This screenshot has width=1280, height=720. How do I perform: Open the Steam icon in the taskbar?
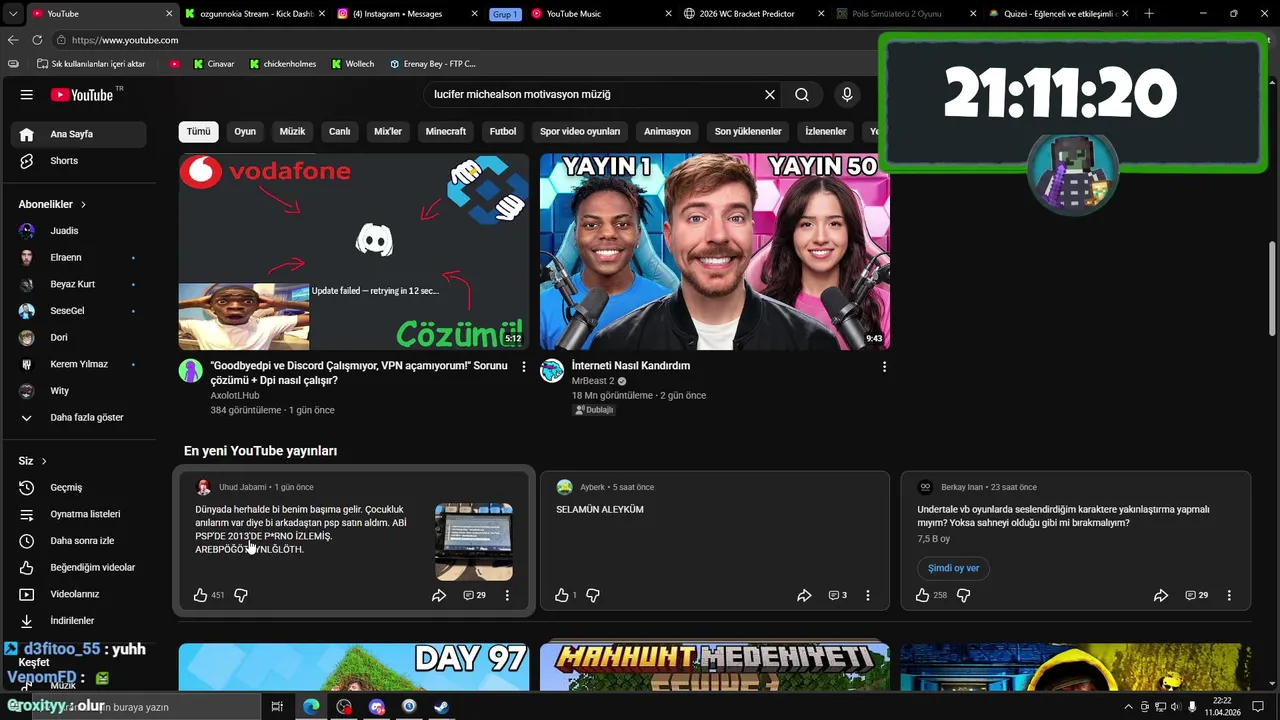[x=441, y=707]
